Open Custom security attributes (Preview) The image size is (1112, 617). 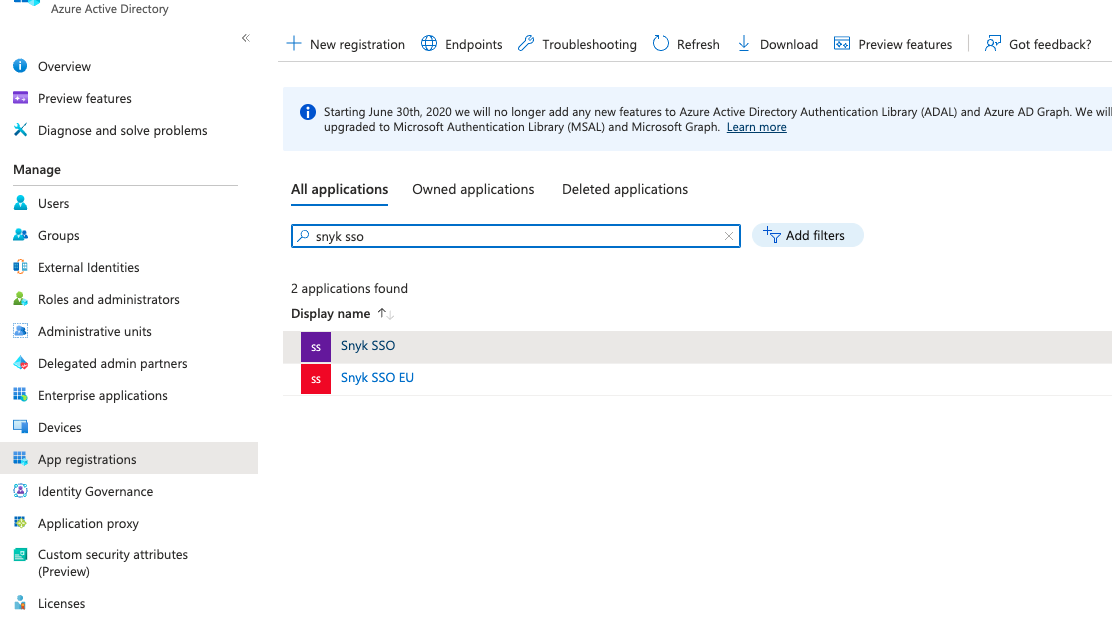point(113,562)
